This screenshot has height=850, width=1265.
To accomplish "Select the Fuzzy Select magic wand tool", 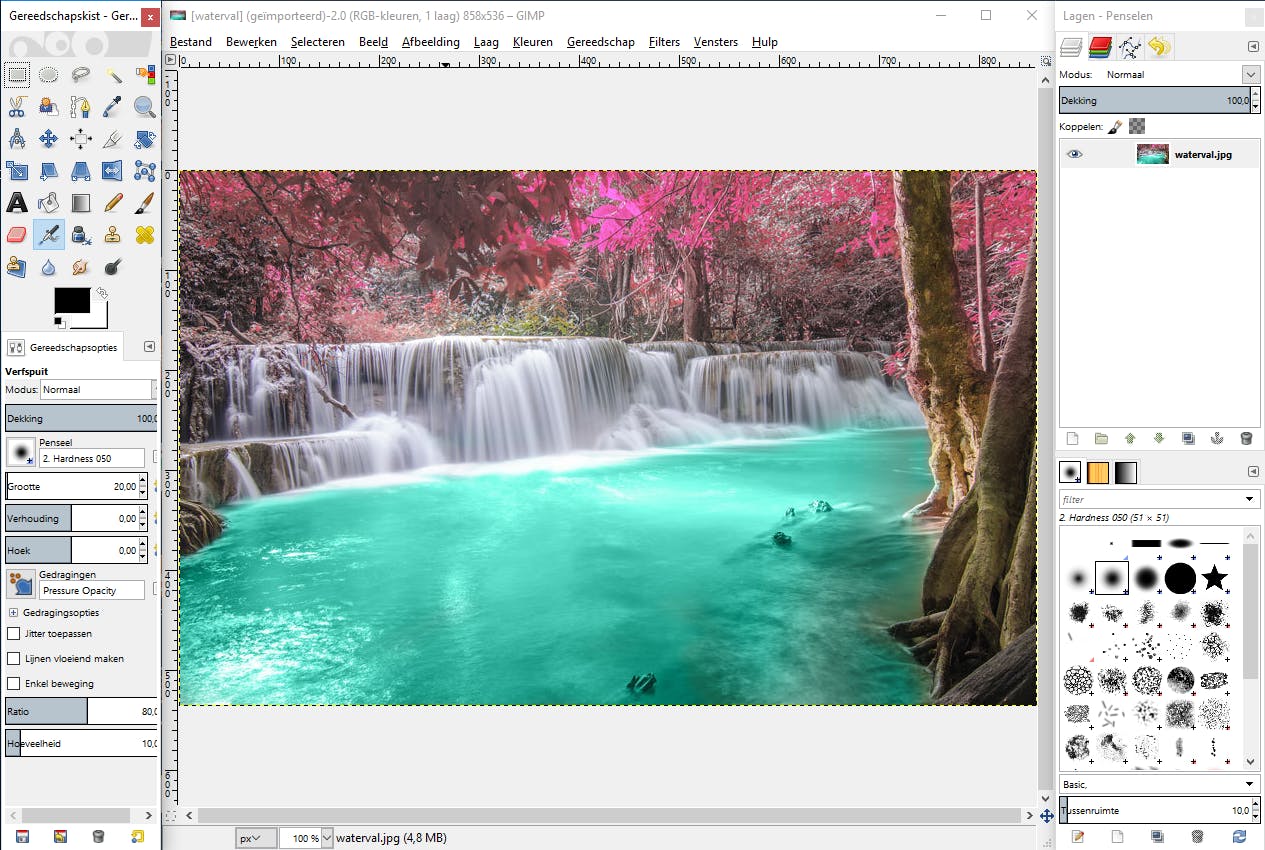I will pyautogui.click(x=113, y=74).
